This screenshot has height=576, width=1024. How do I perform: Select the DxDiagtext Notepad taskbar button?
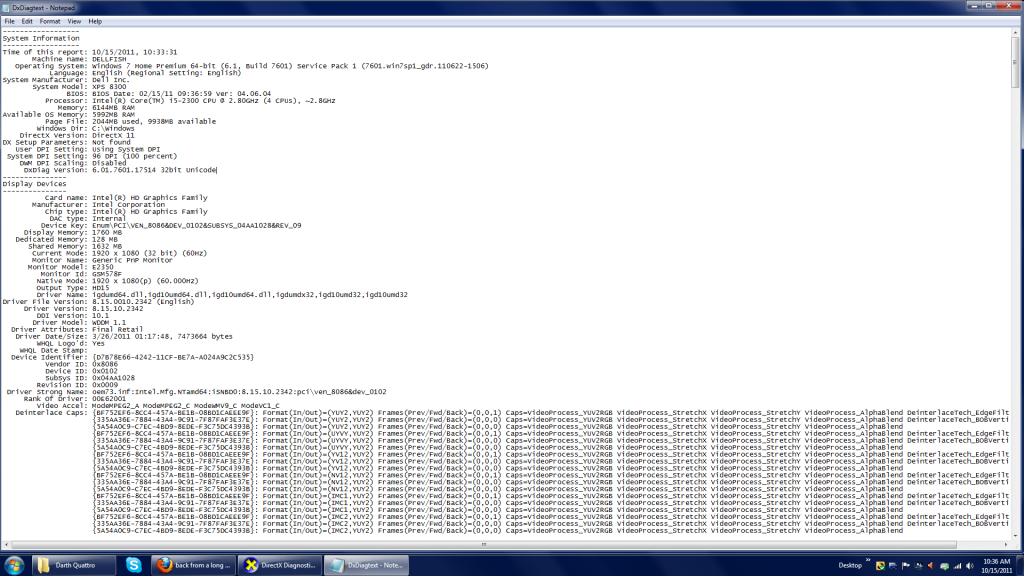point(366,566)
